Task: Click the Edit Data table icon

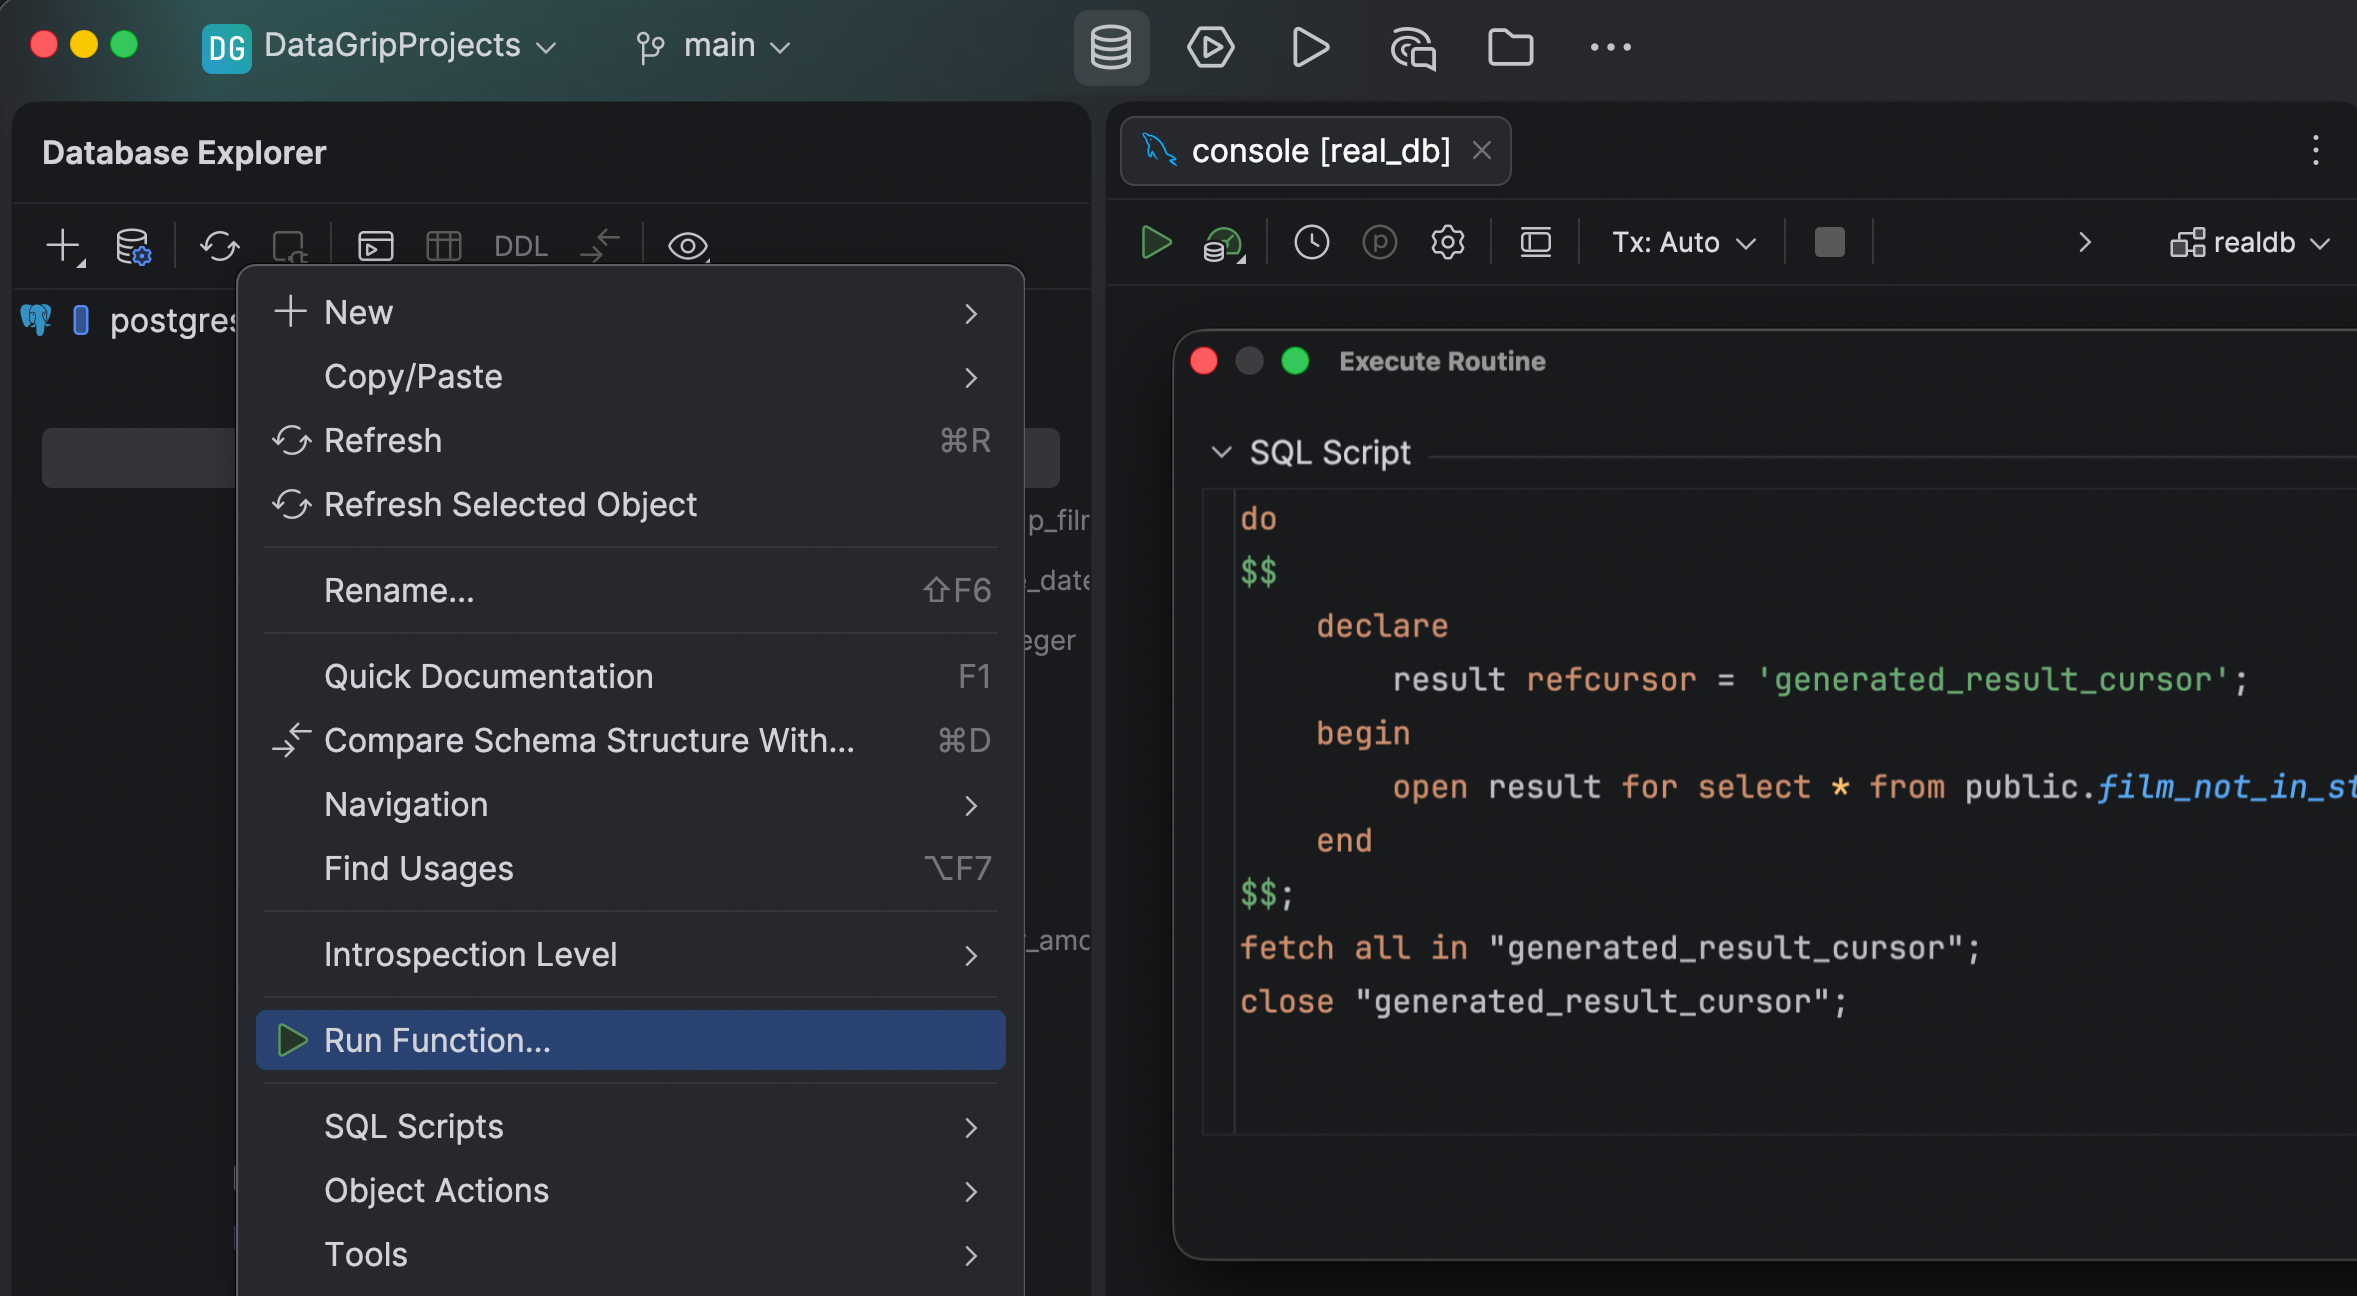Action: [443, 245]
